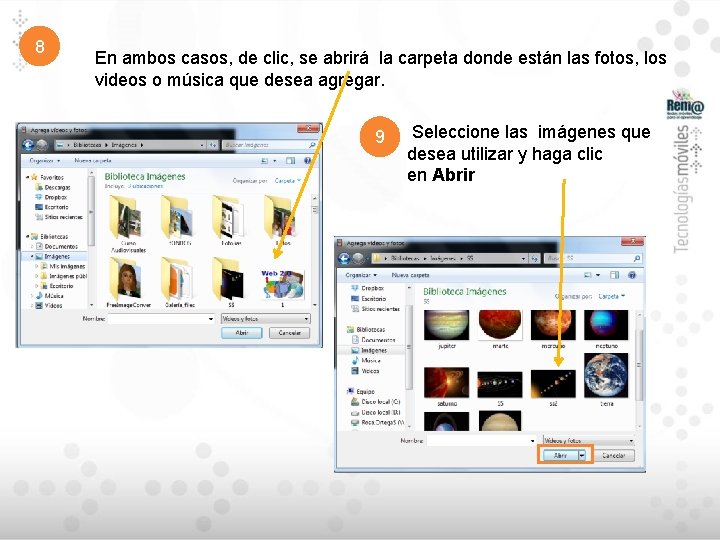The image size is (720, 540).
Task: Open Organizar por Carpeta dropdown in folders dialog
Action: coord(287,181)
